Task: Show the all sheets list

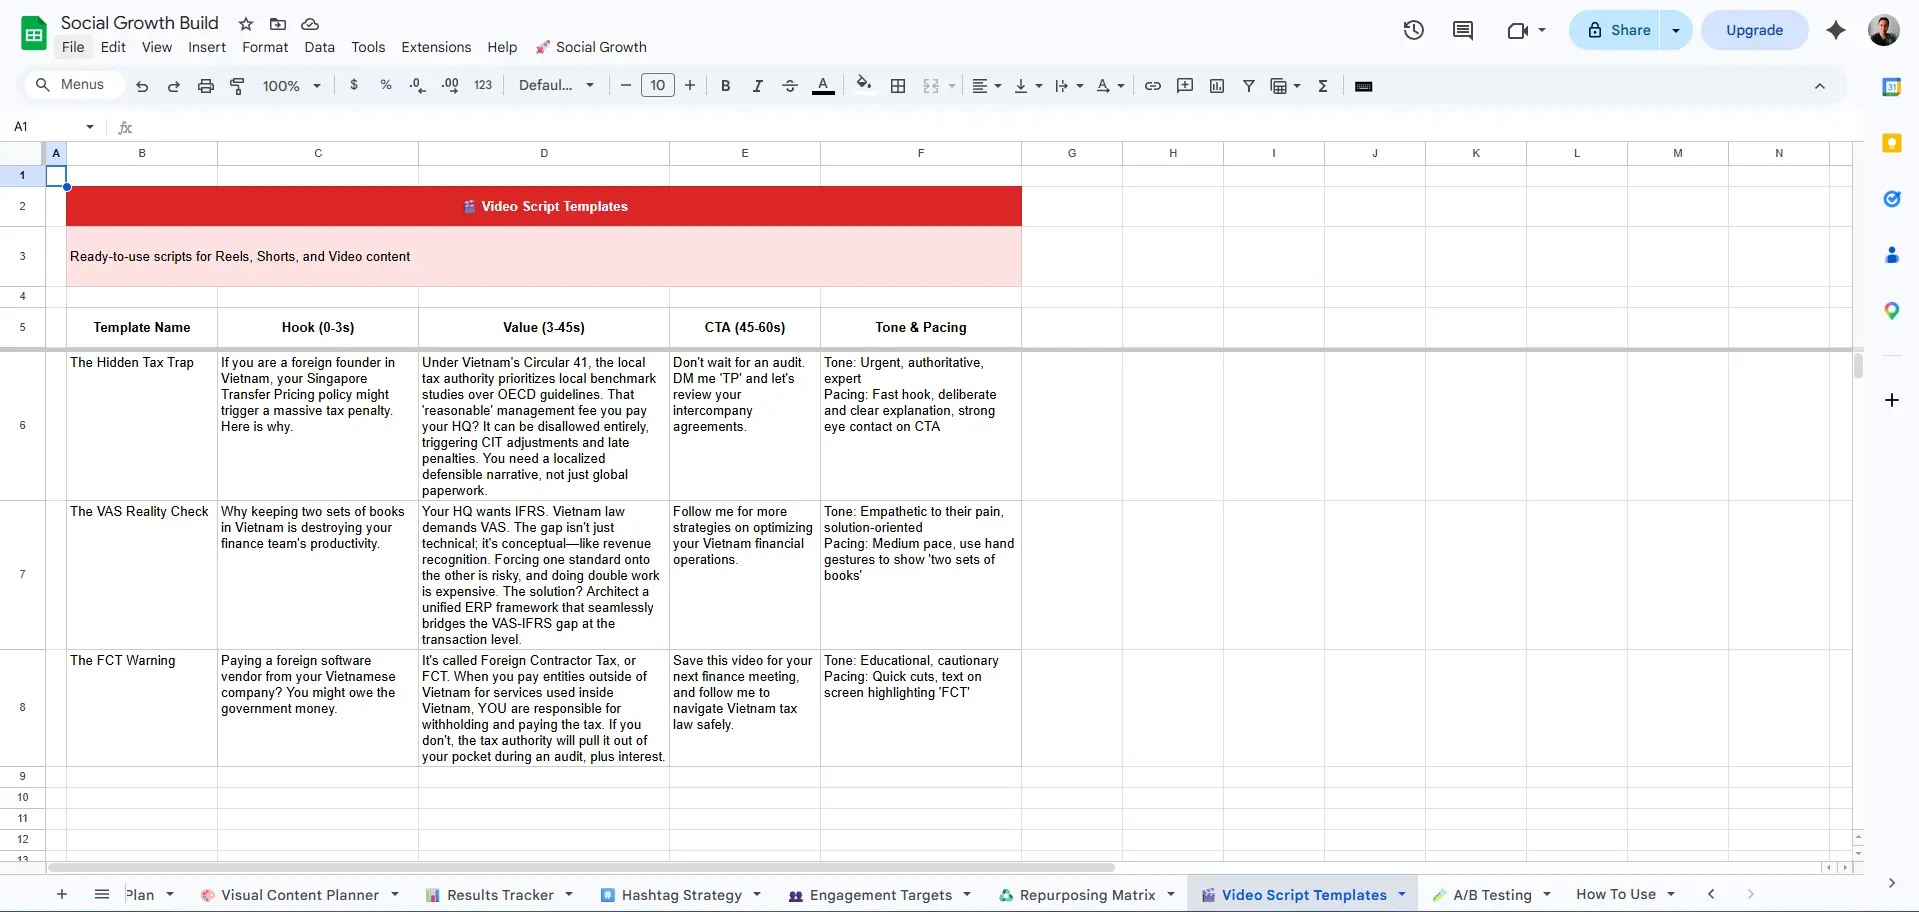Action: coord(102,894)
